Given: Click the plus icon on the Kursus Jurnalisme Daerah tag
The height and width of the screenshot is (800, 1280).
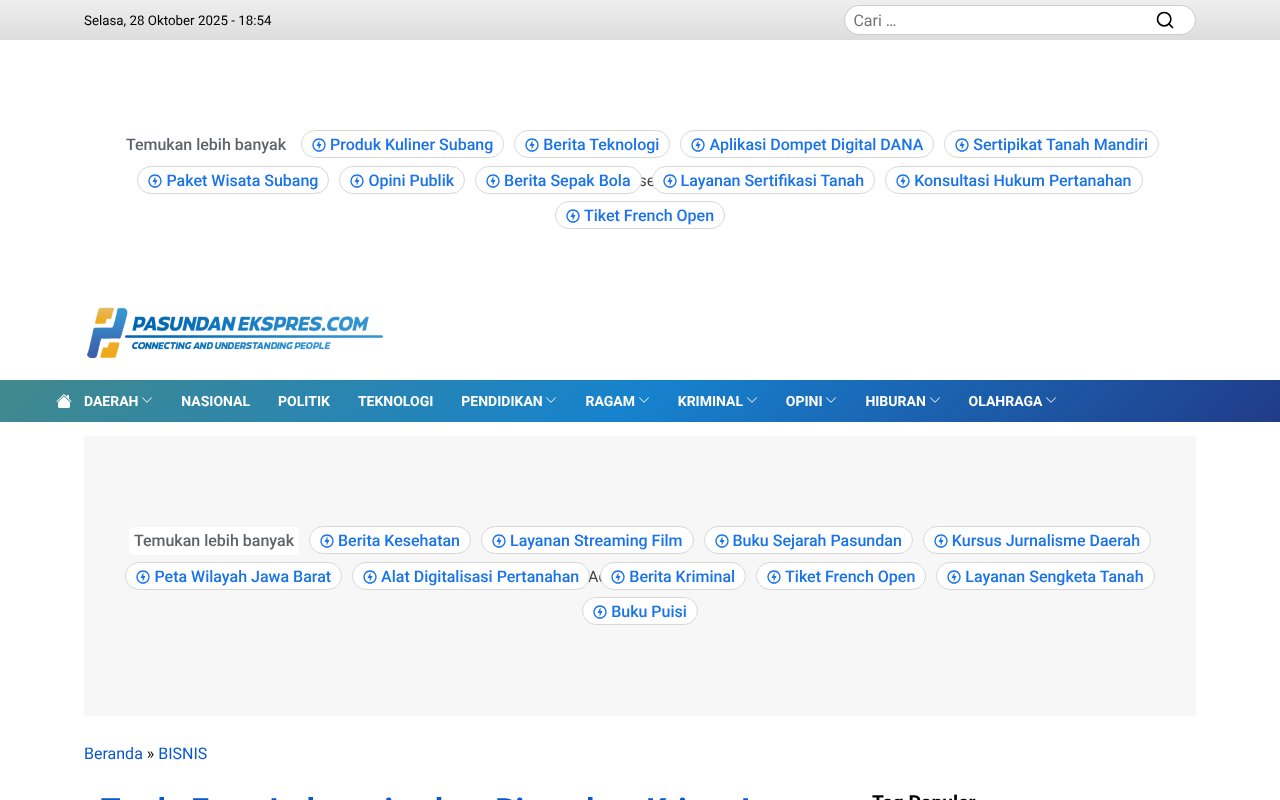Looking at the screenshot, I should [940, 540].
